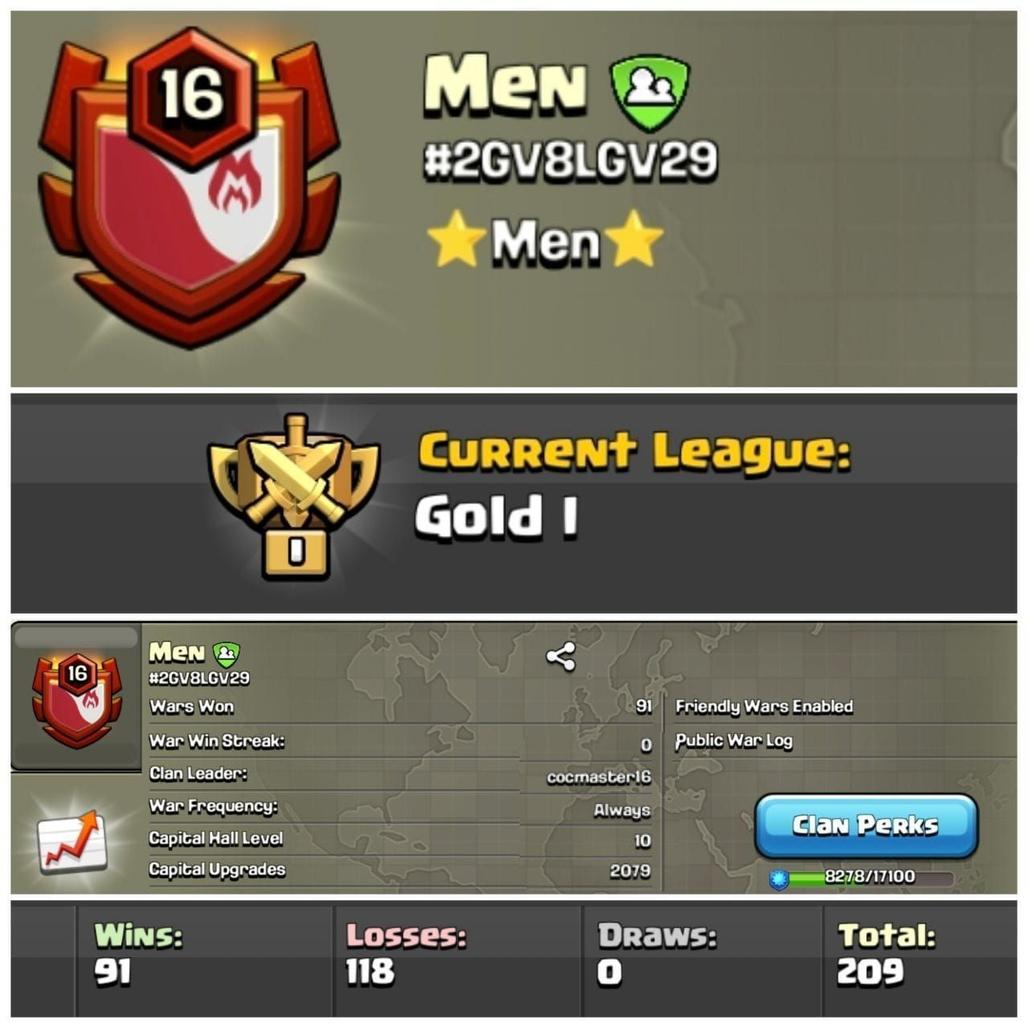Click the Gold I league trophy icon

pyautogui.click(x=294, y=496)
